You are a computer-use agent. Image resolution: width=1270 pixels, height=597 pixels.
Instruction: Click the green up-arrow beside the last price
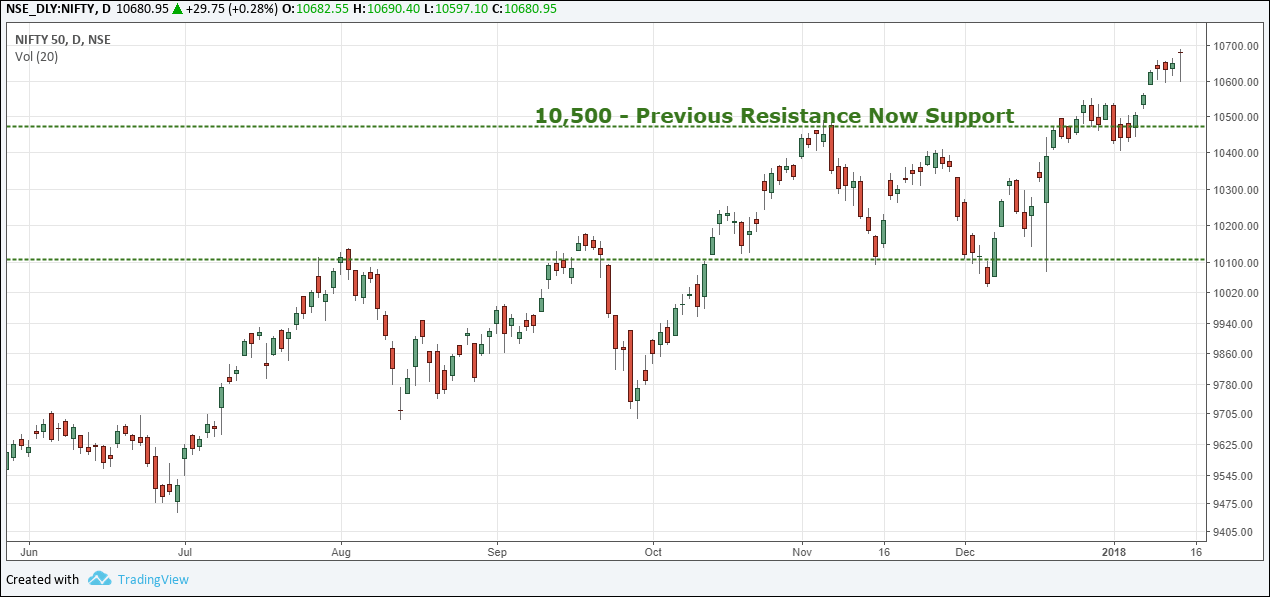[x=178, y=9]
